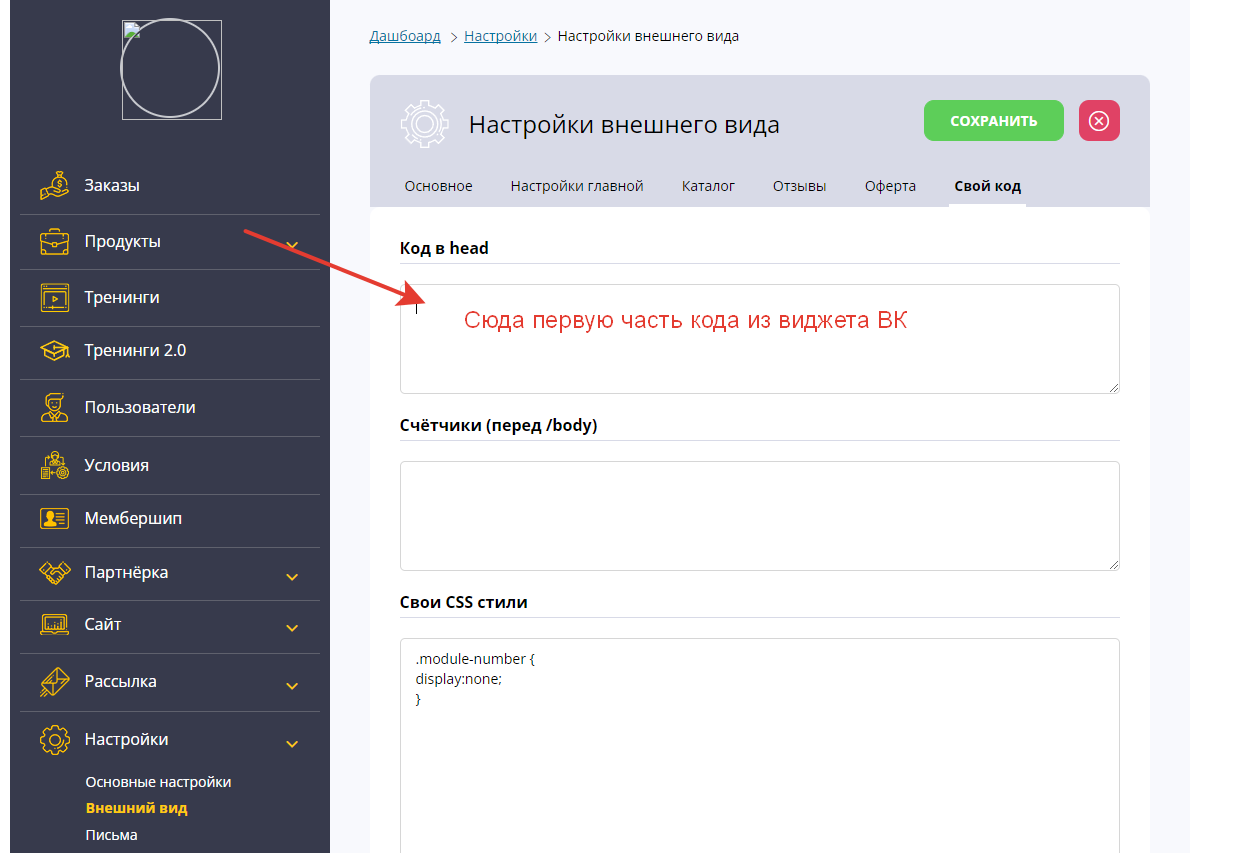Click the green Сохранить button
The image size is (1252, 853).
[993, 121]
